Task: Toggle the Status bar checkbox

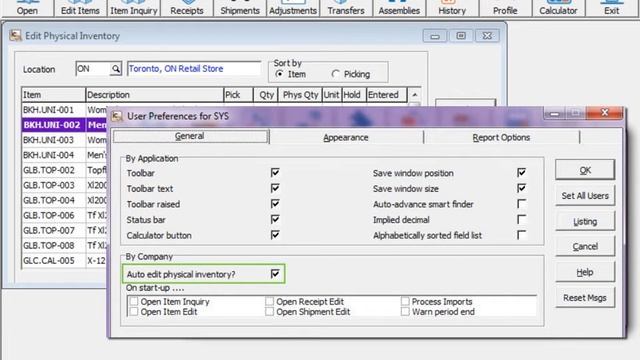Action: (275, 219)
